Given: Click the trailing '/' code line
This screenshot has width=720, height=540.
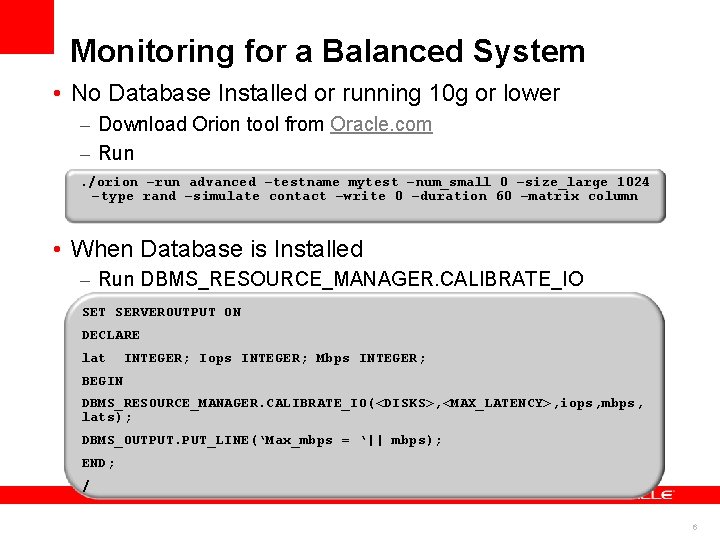Looking at the screenshot, I should (x=86, y=485).
